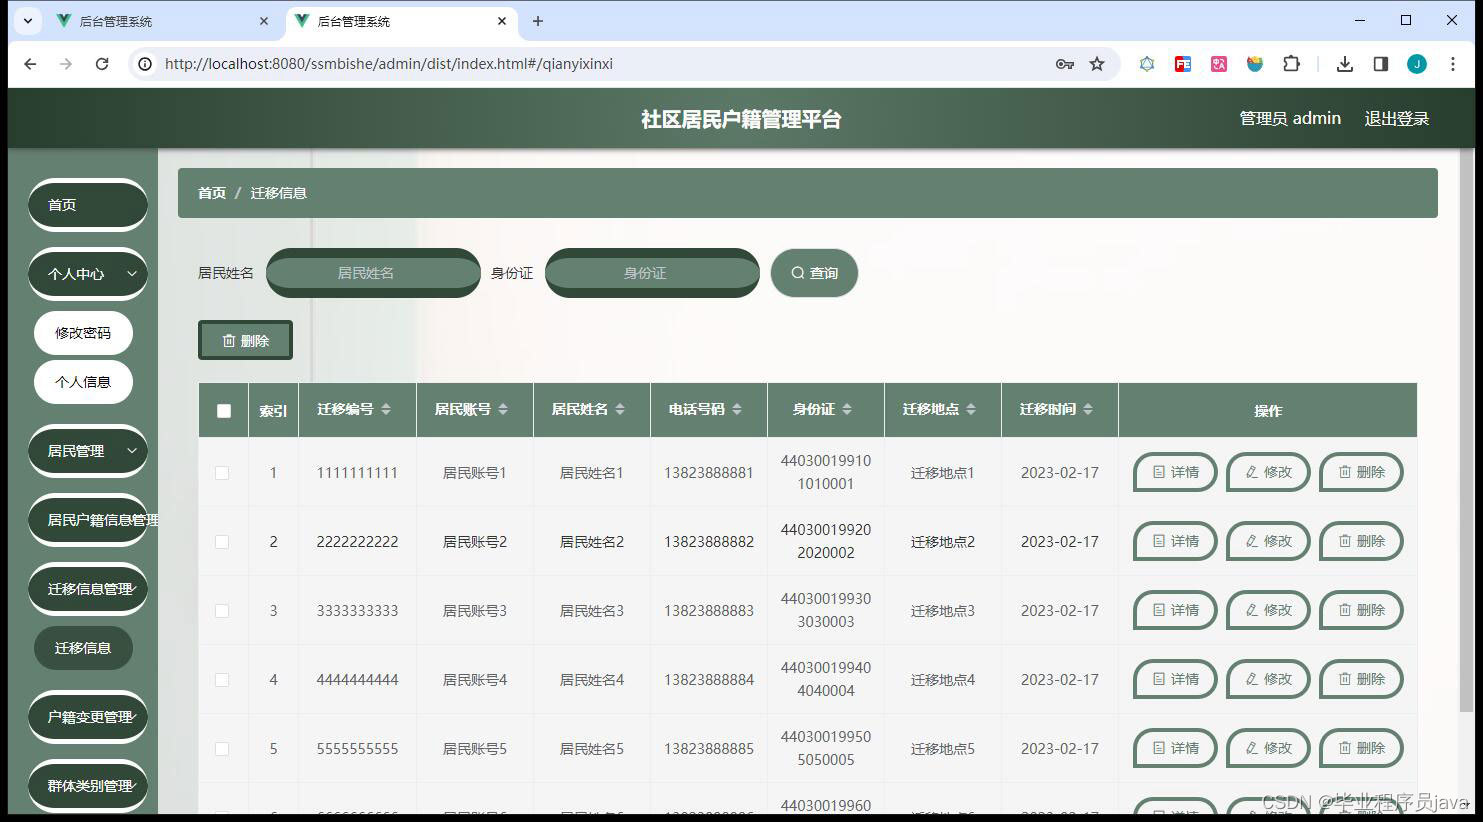The image size is (1483, 822).
Task: Reload the current page
Action: pyautogui.click(x=102, y=64)
